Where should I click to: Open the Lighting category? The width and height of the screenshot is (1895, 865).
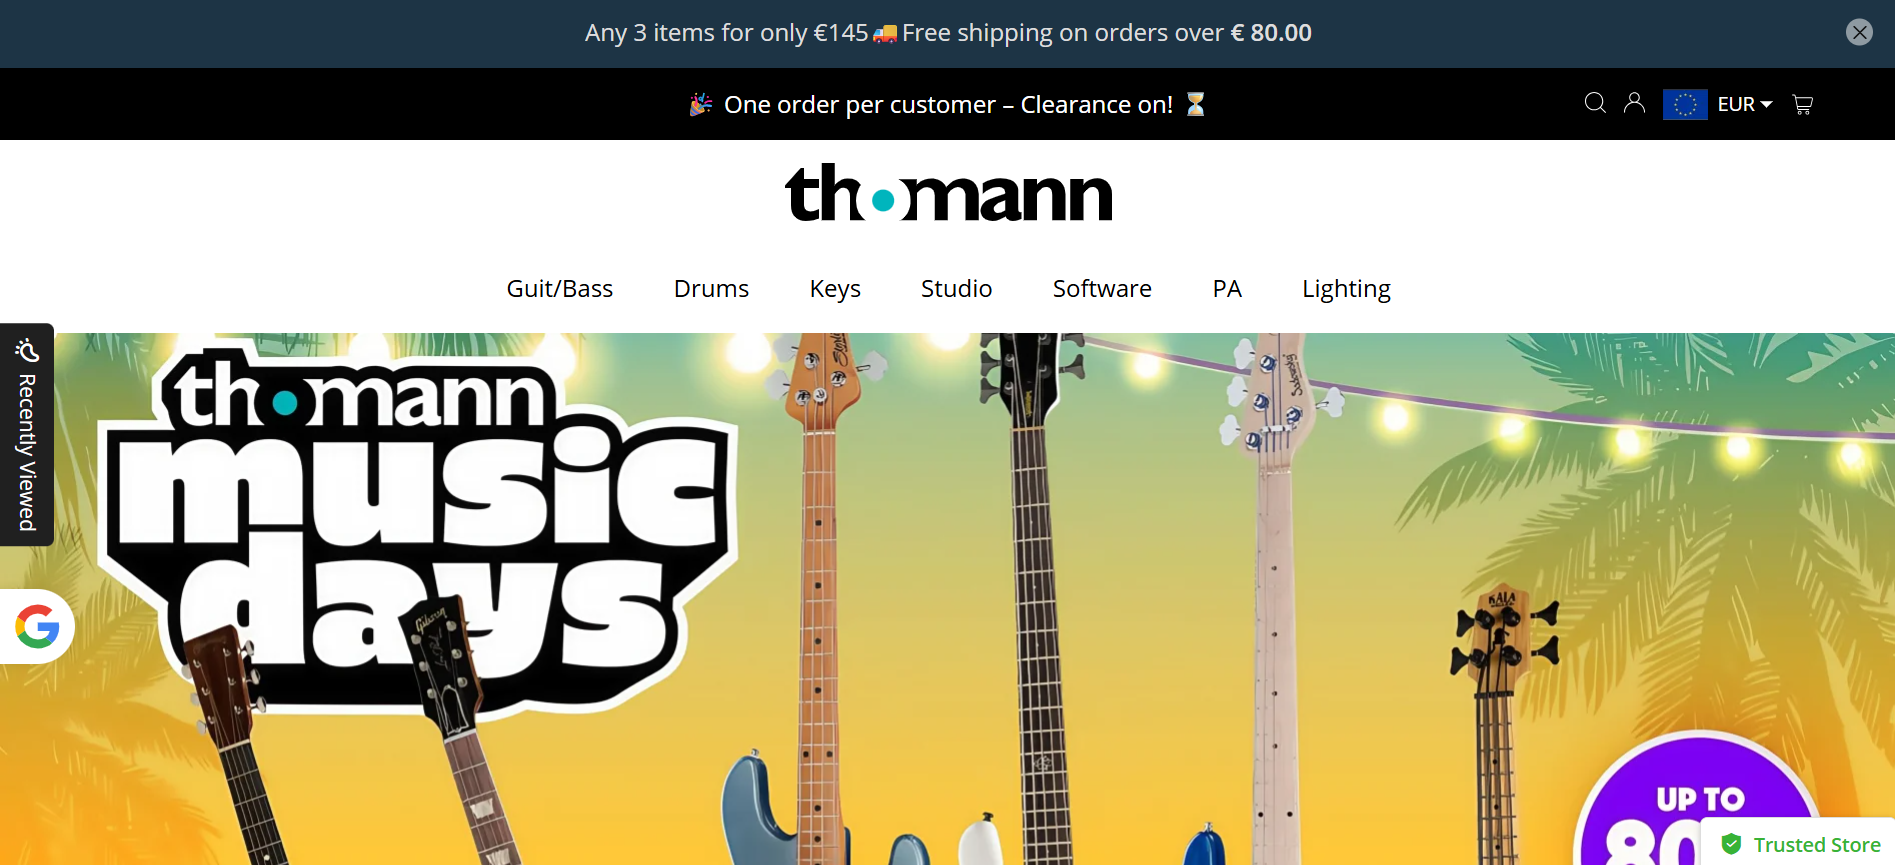point(1346,289)
